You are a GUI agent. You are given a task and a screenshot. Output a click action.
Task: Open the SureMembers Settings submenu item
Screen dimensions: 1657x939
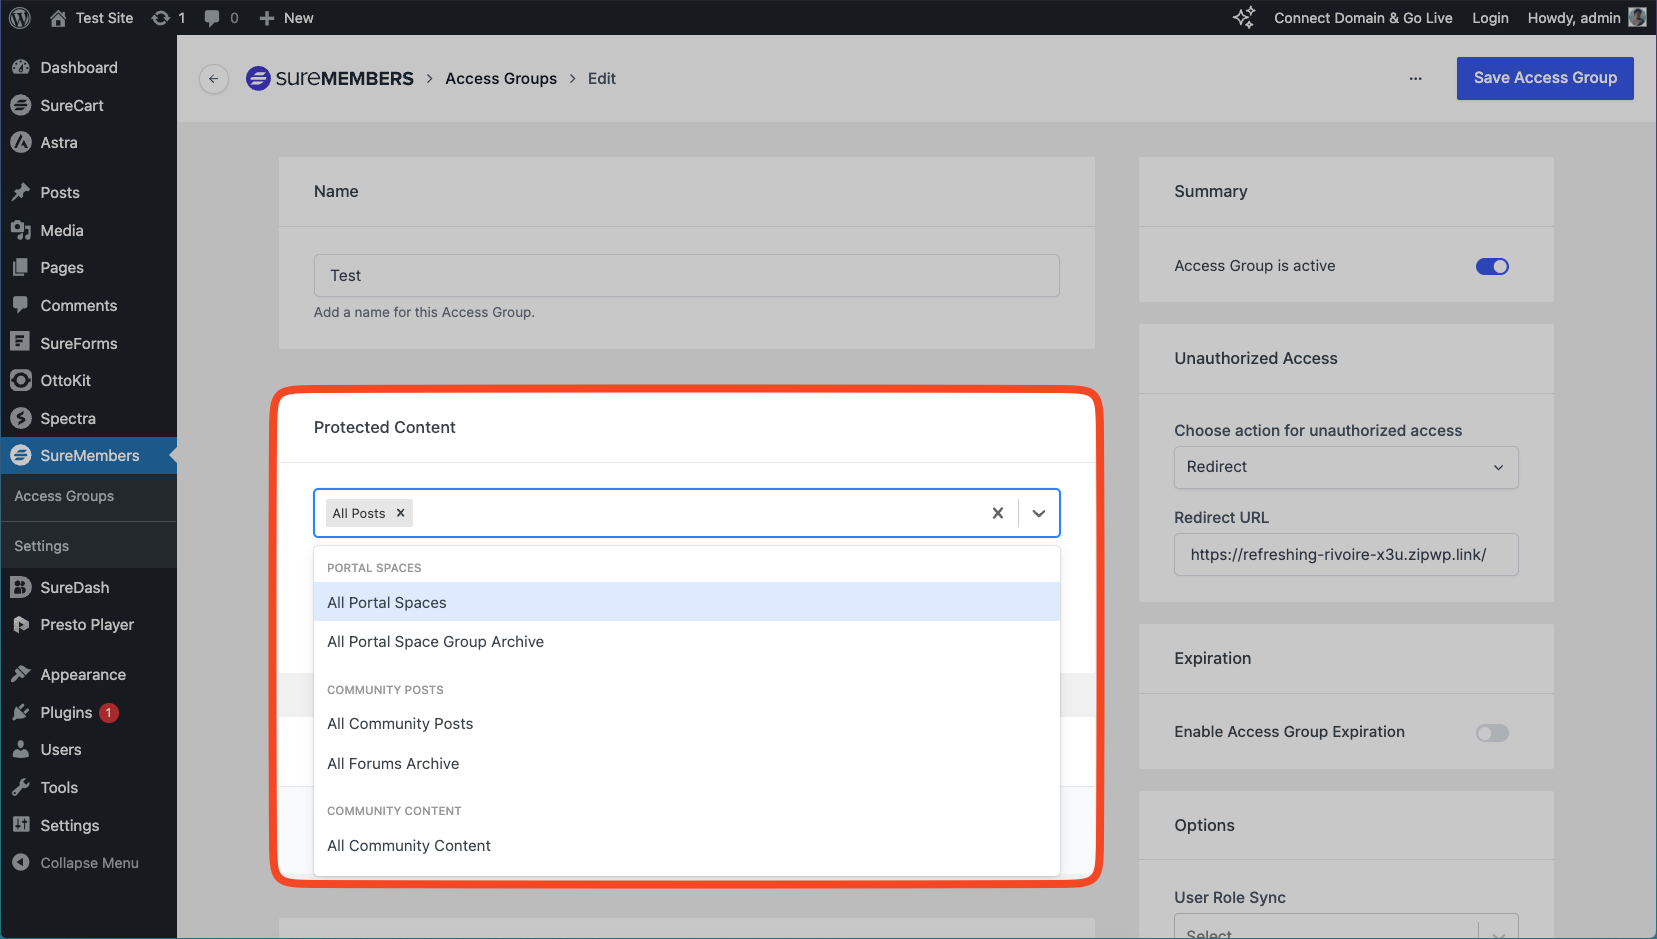click(42, 546)
